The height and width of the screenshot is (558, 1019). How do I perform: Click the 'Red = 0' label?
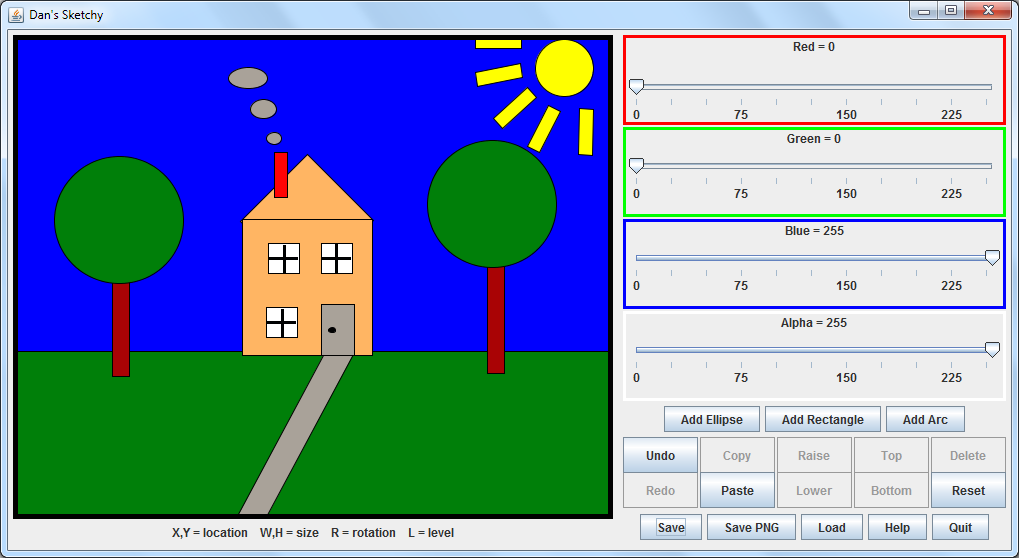point(814,47)
